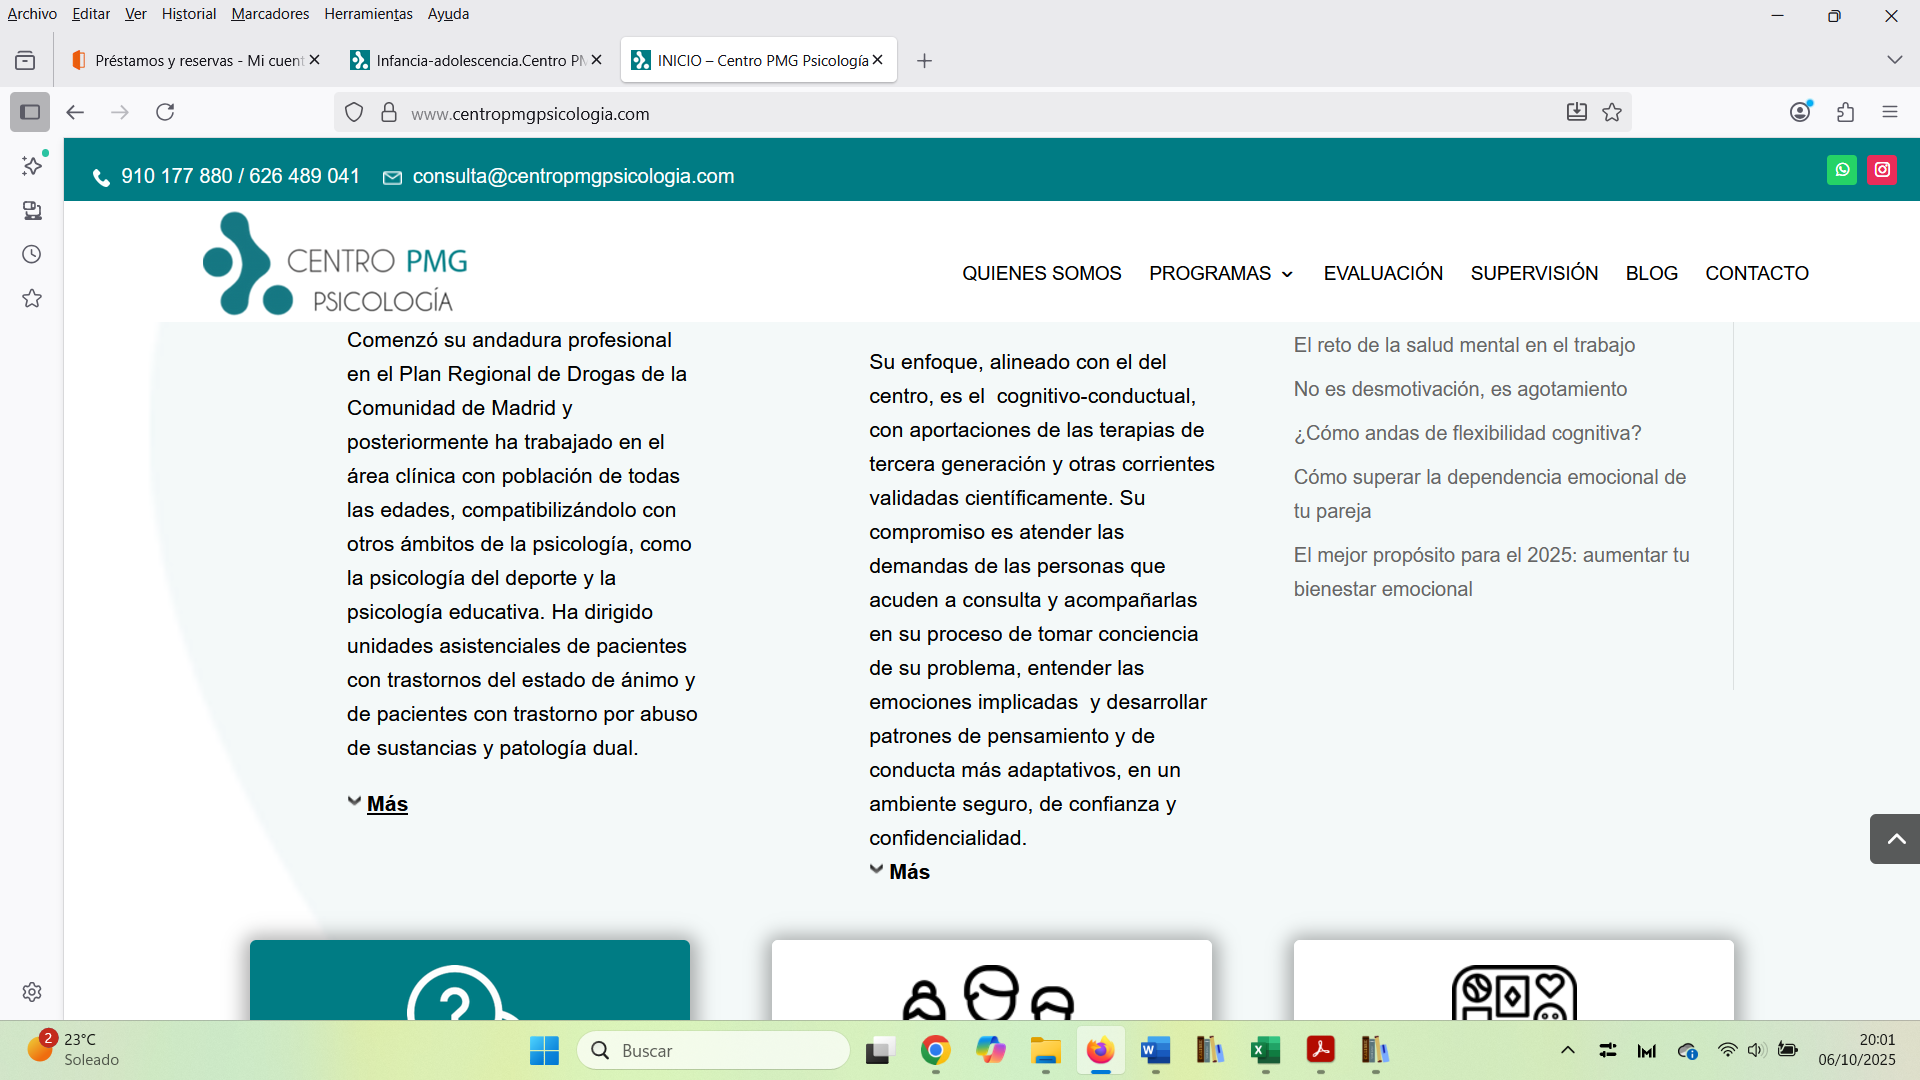
Task: Open sidebar settings gear icon
Action: pos(32,992)
